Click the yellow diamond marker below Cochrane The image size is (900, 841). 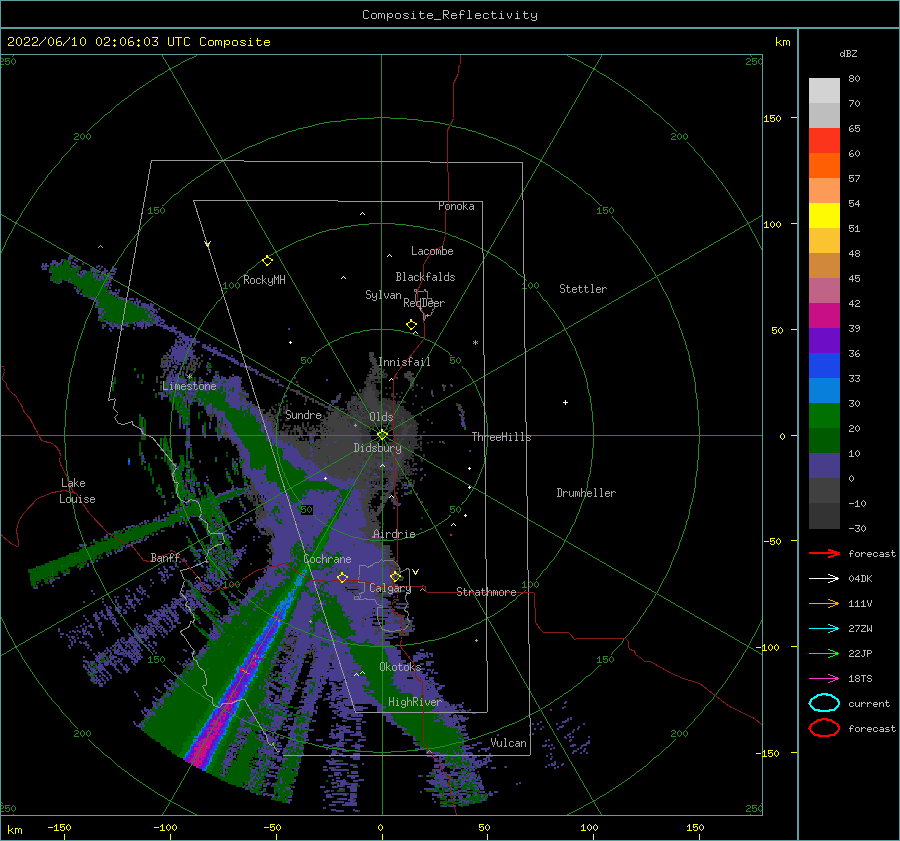tap(343, 577)
